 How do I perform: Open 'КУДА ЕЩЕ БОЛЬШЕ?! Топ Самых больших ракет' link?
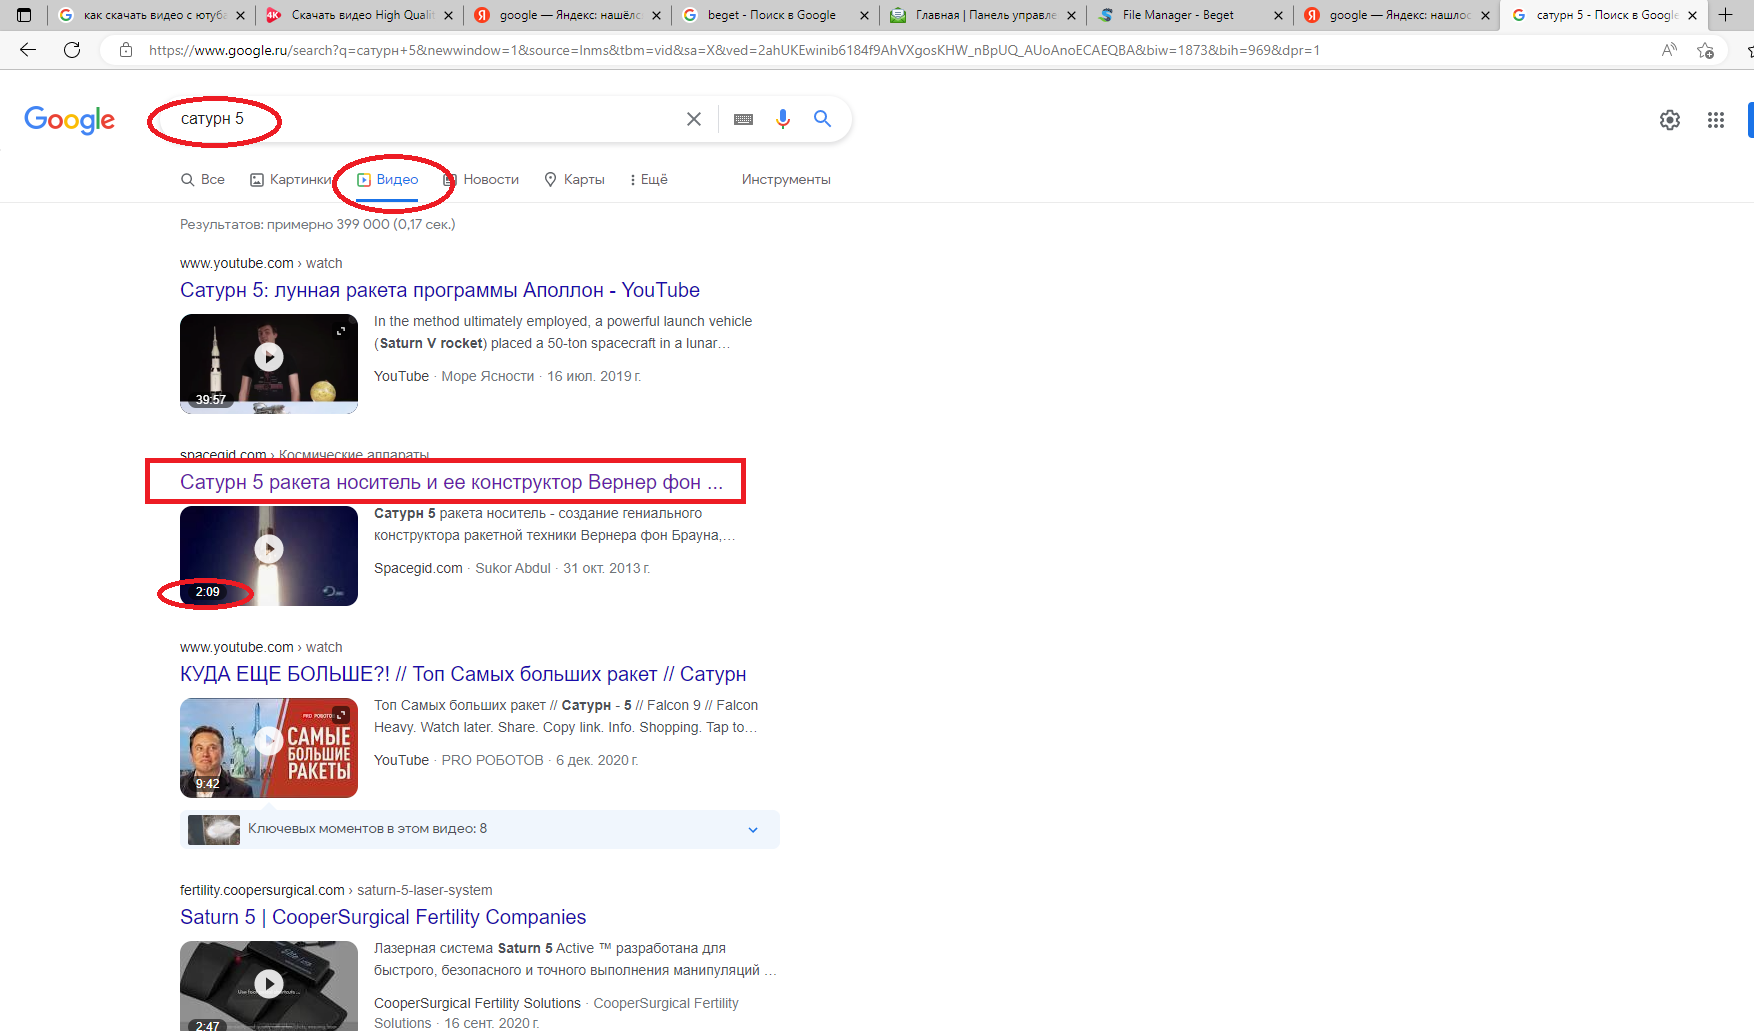pyautogui.click(x=463, y=674)
